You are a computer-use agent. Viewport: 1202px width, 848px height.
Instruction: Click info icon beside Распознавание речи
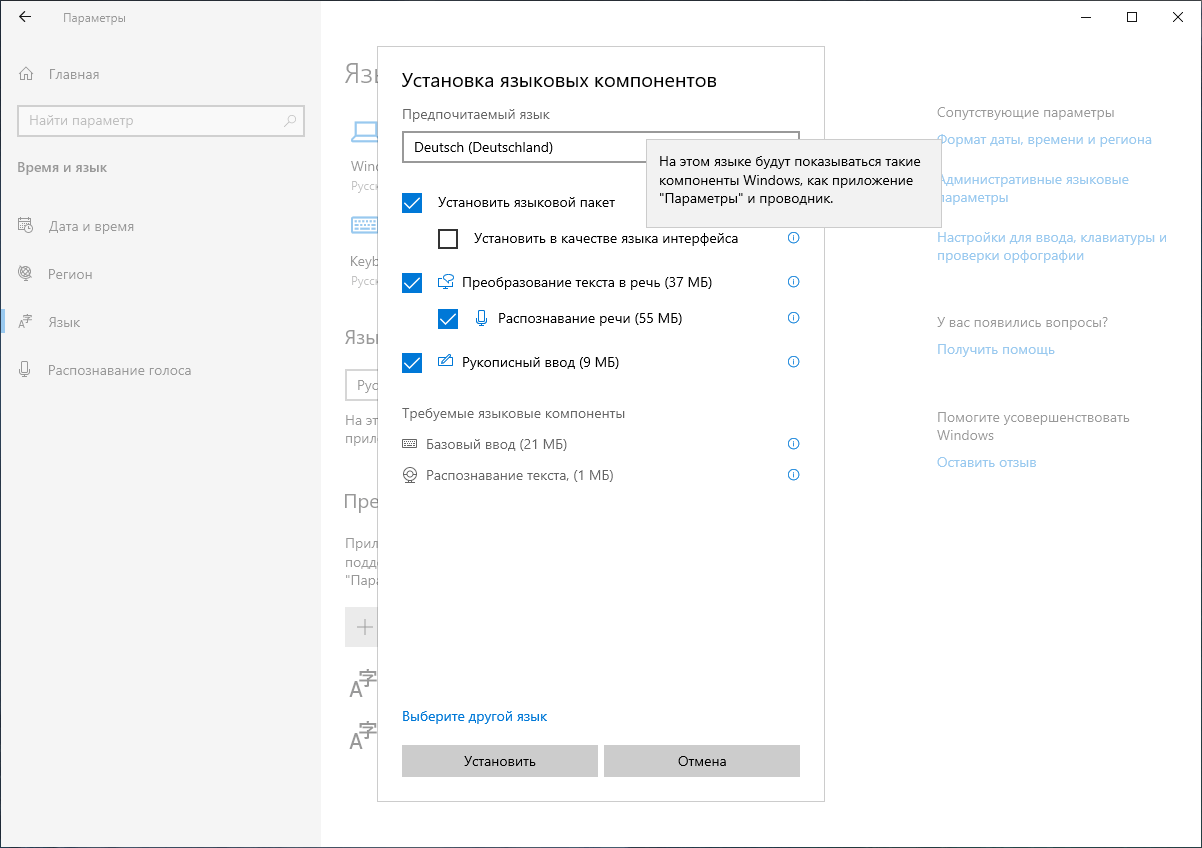(794, 318)
